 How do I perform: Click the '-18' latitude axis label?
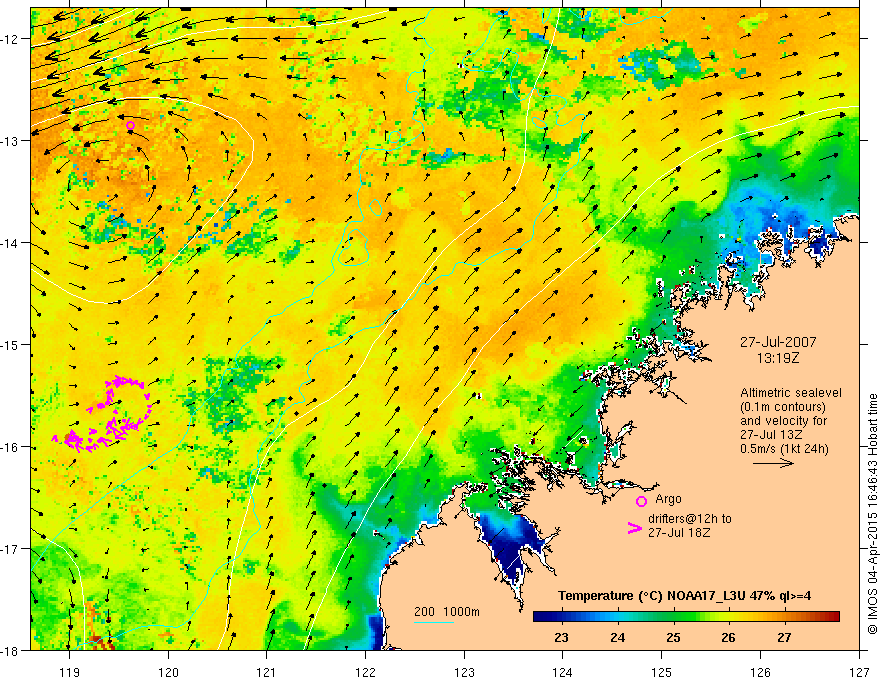(11, 651)
